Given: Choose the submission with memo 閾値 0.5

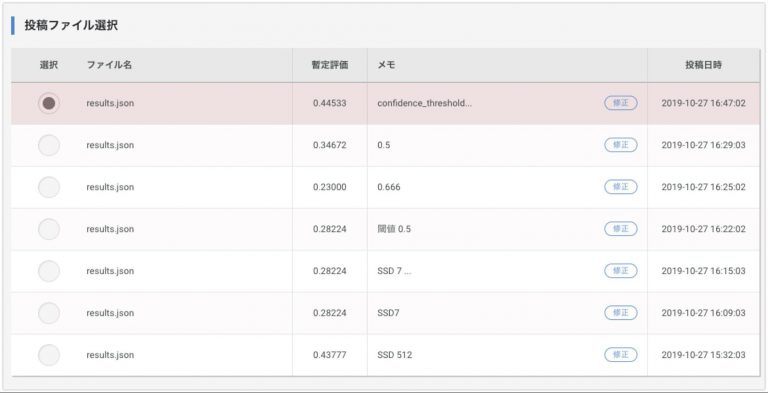Looking at the screenshot, I should [49, 229].
